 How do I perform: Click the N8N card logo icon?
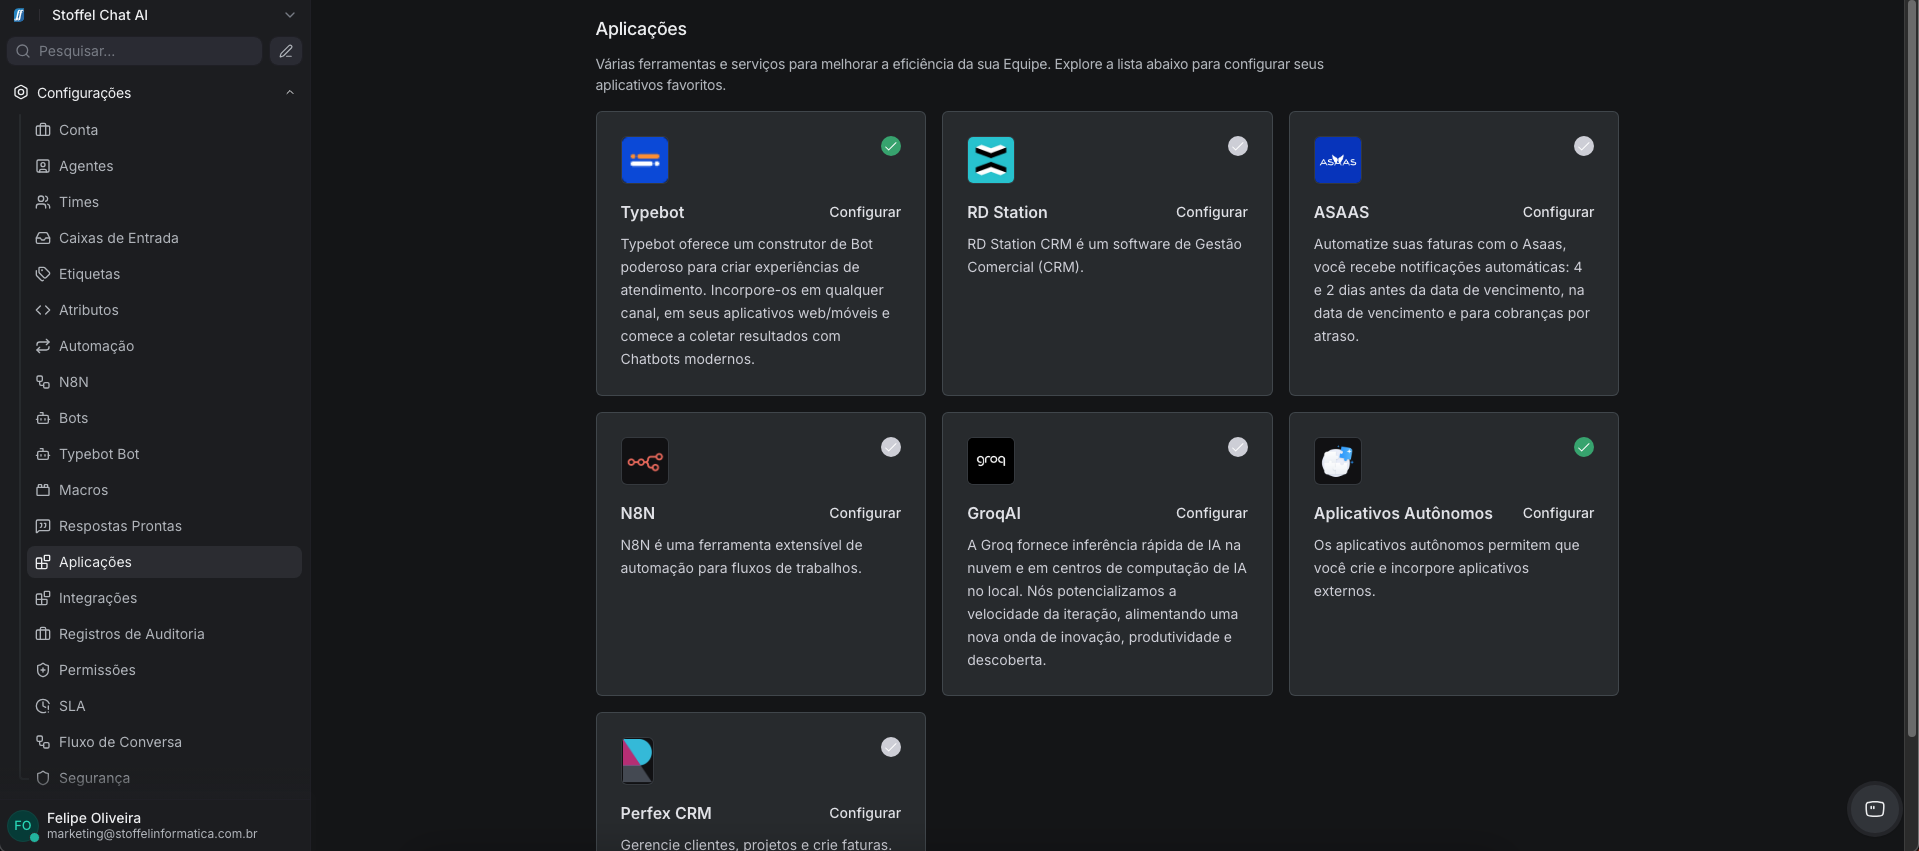click(644, 461)
